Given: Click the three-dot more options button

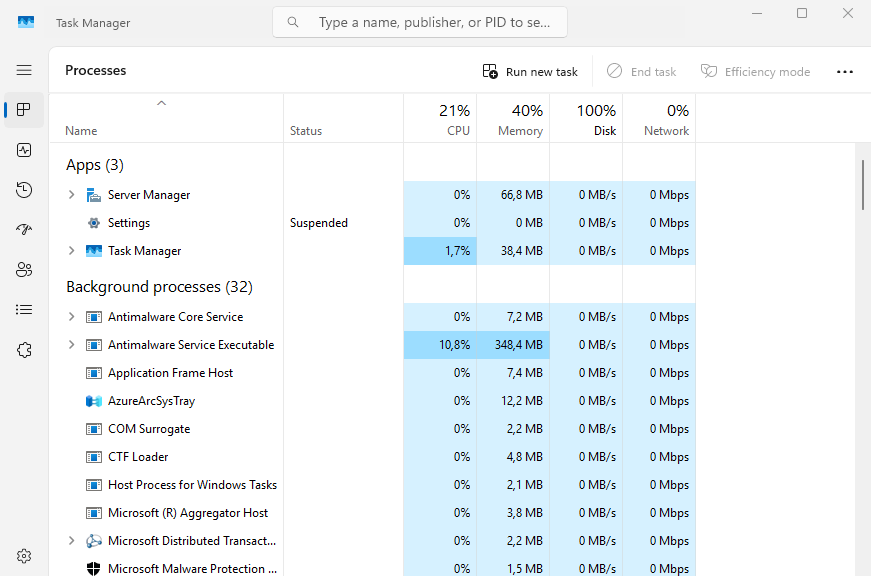Looking at the screenshot, I should (x=844, y=72).
